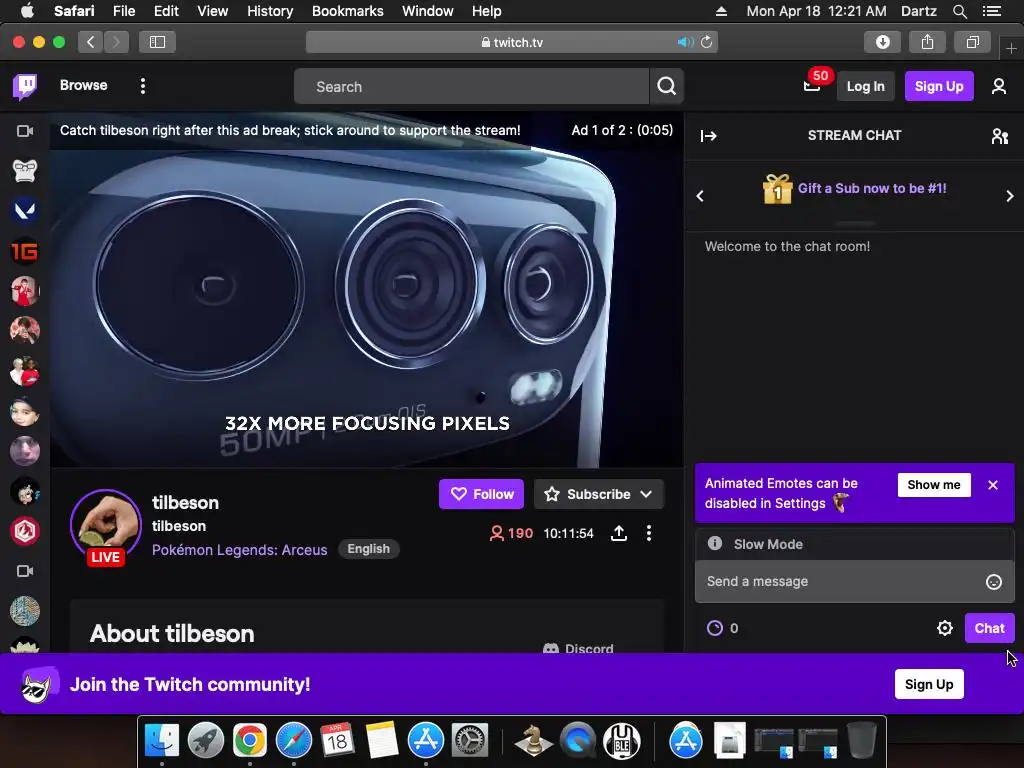1024x768 pixels.
Task: Click the search magnifier button
Action: point(666,86)
